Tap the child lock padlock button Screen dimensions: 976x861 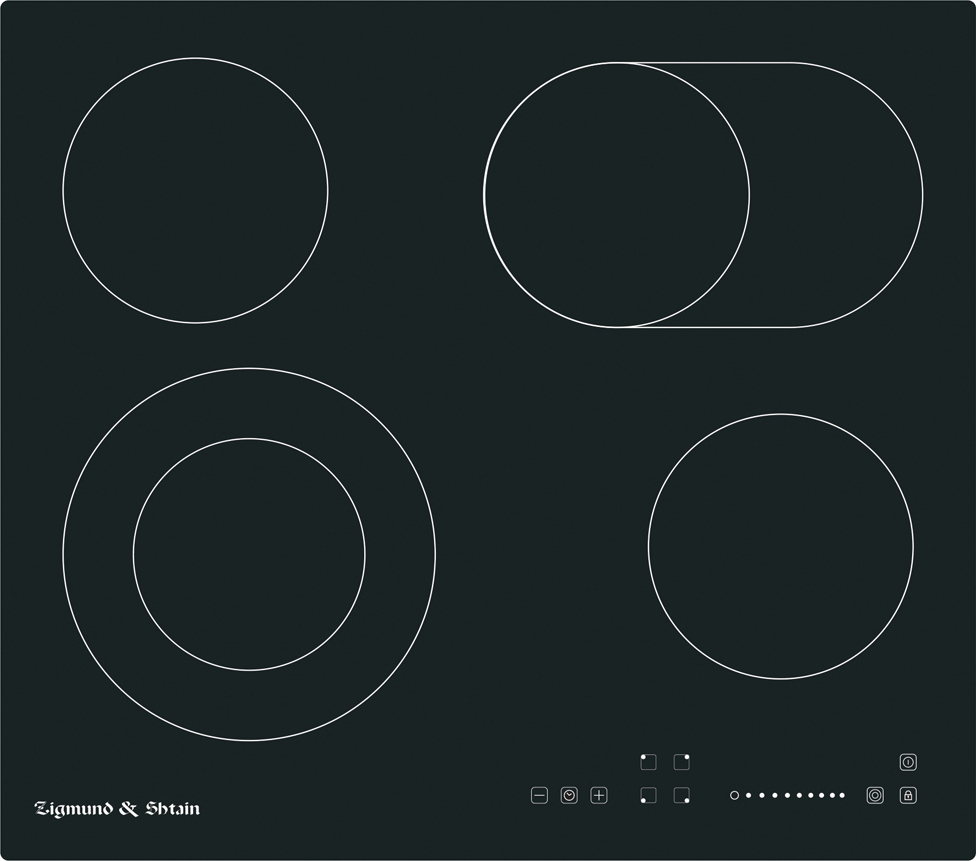point(908,795)
